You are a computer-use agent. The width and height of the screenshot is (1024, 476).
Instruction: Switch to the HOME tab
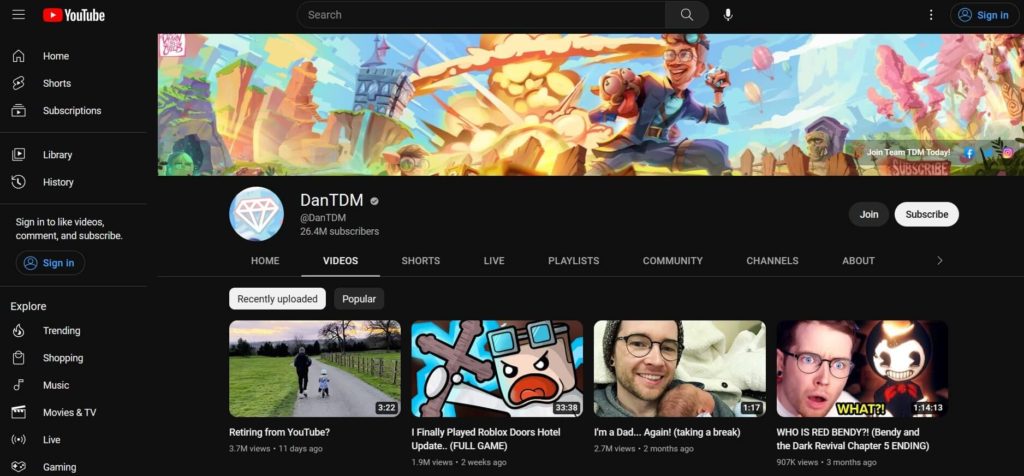(265, 261)
